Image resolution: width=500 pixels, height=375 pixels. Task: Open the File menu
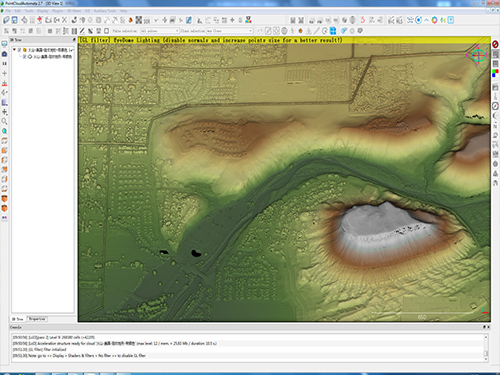point(8,11)
